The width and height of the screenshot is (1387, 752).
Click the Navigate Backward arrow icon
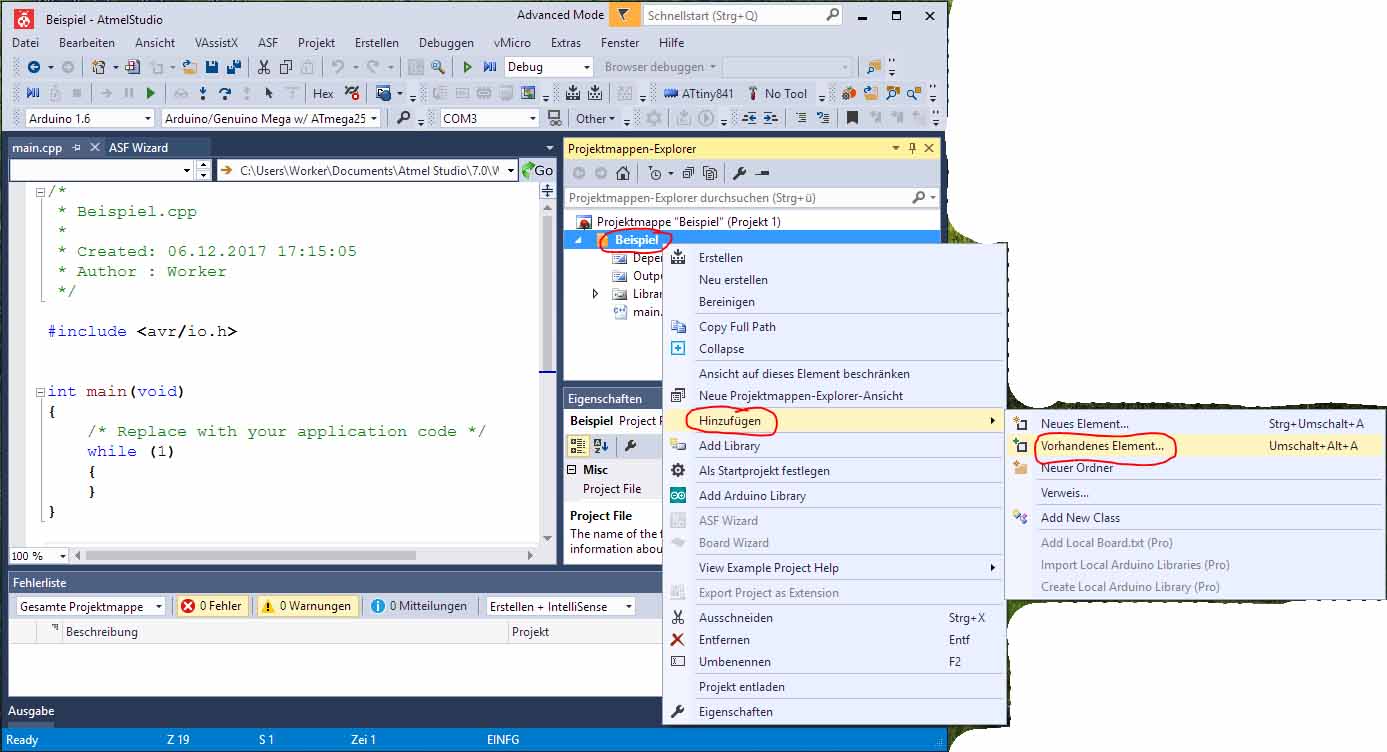tap(34, 67)
